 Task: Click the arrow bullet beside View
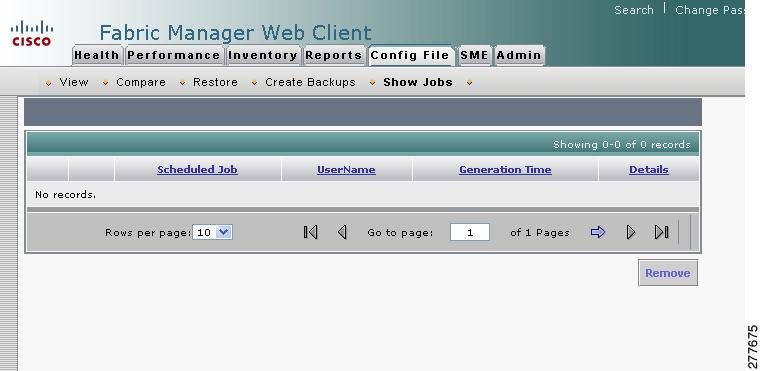(48, 83)
